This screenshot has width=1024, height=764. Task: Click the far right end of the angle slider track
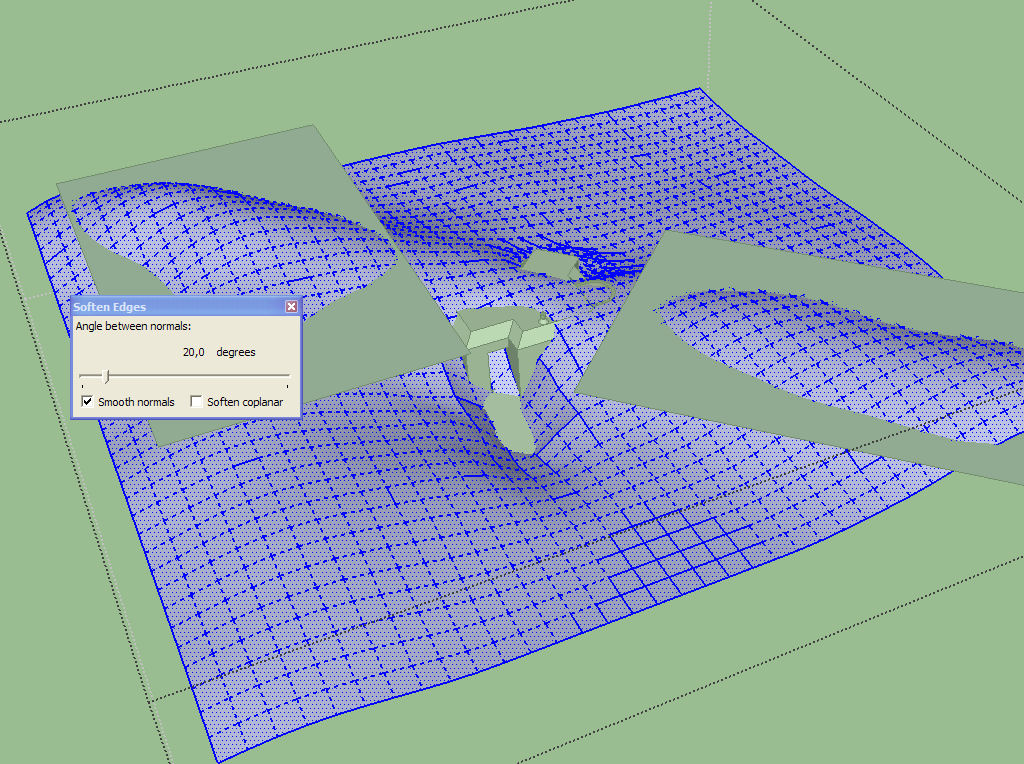[288, 377]
